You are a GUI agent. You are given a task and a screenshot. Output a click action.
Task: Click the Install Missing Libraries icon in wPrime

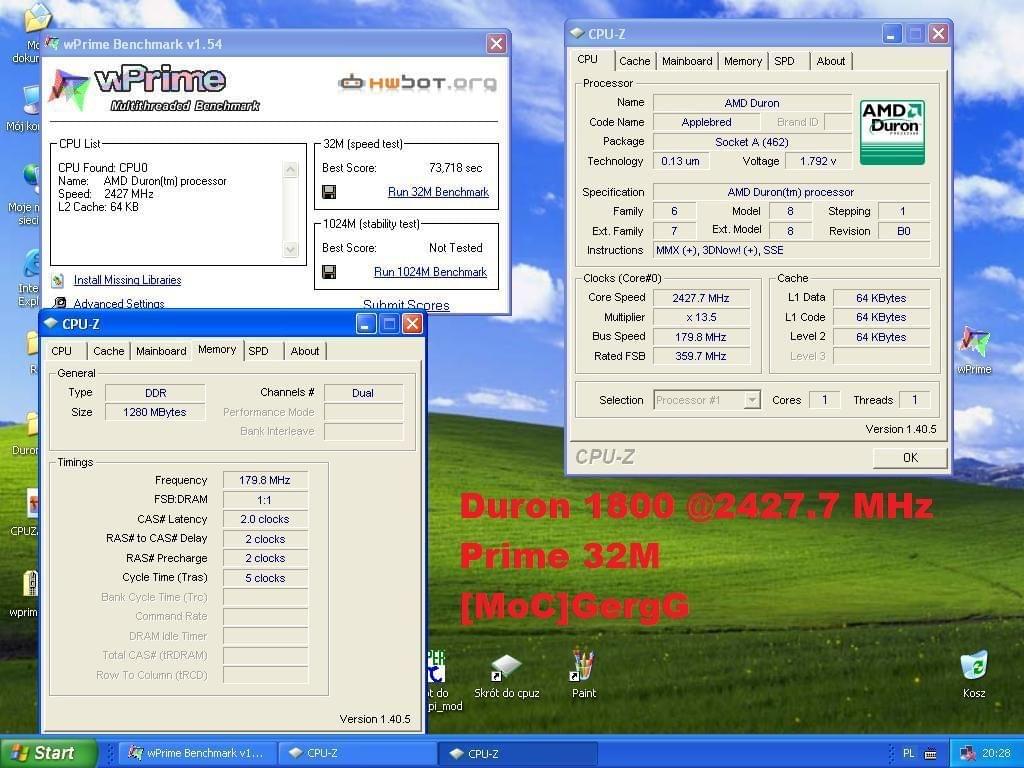click(x=58, y=280)
